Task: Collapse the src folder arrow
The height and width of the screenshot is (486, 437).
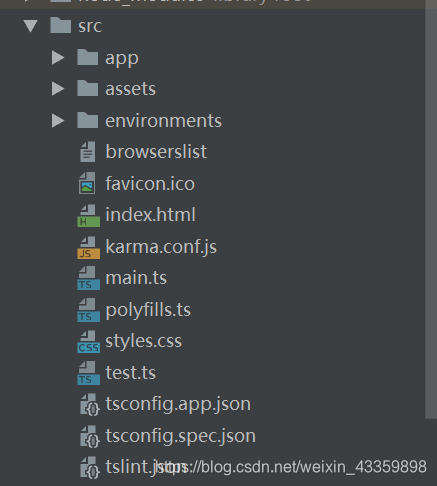Action: (31, 26)
